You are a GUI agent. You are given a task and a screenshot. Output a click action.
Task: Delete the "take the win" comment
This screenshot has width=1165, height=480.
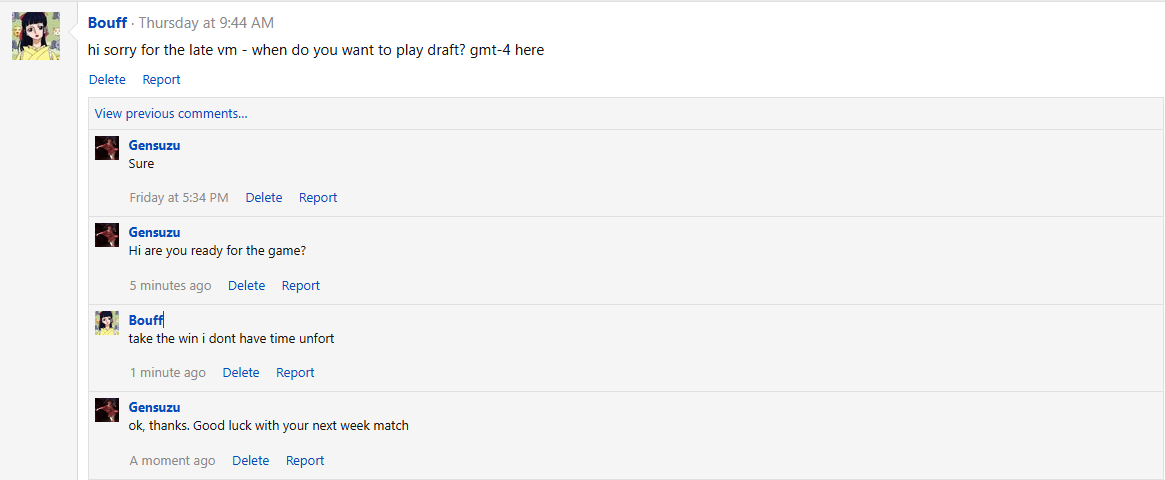[x=241, y=373]
